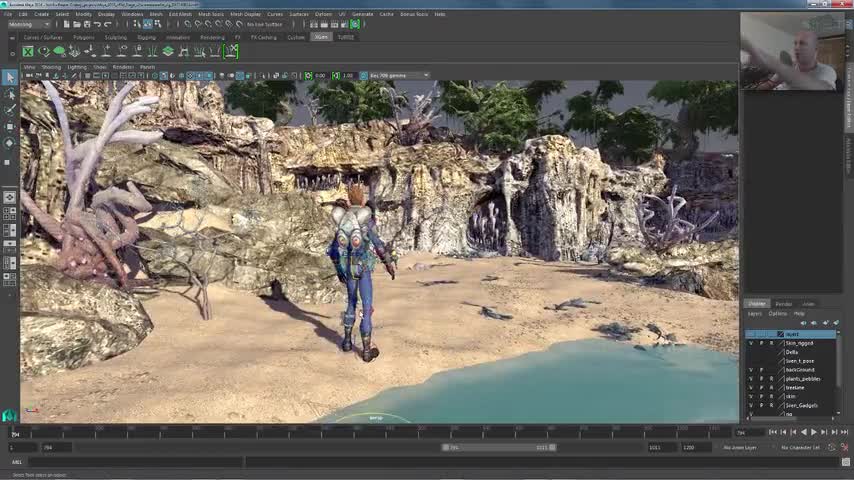Click the Maya logo in bottom-left corner
Screen dimensions: 854x480
[9, 415]
